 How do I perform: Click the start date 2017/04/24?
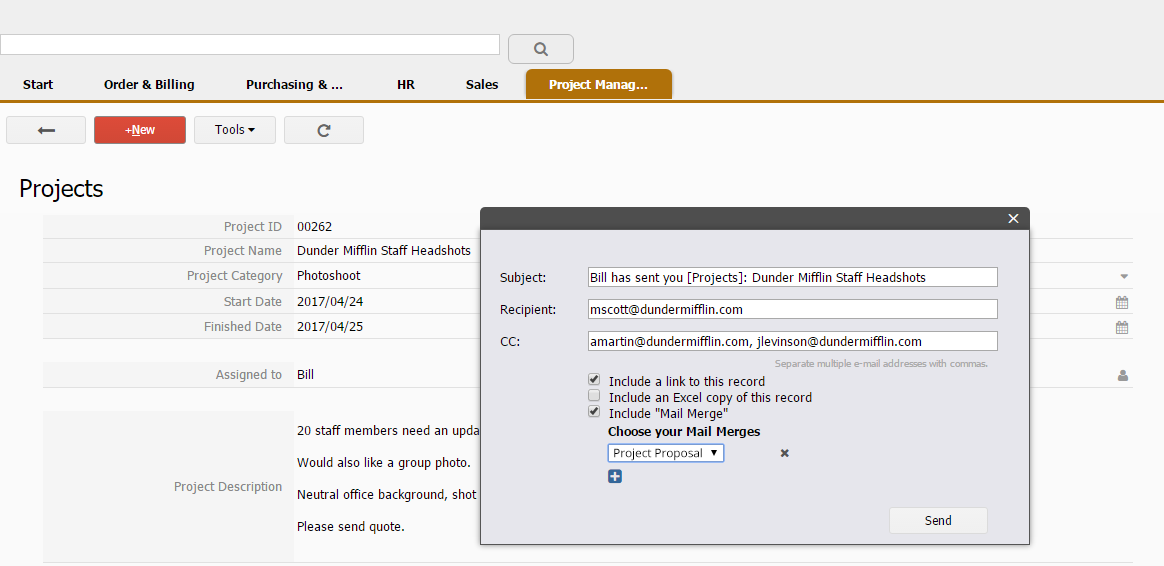[330, 302]
